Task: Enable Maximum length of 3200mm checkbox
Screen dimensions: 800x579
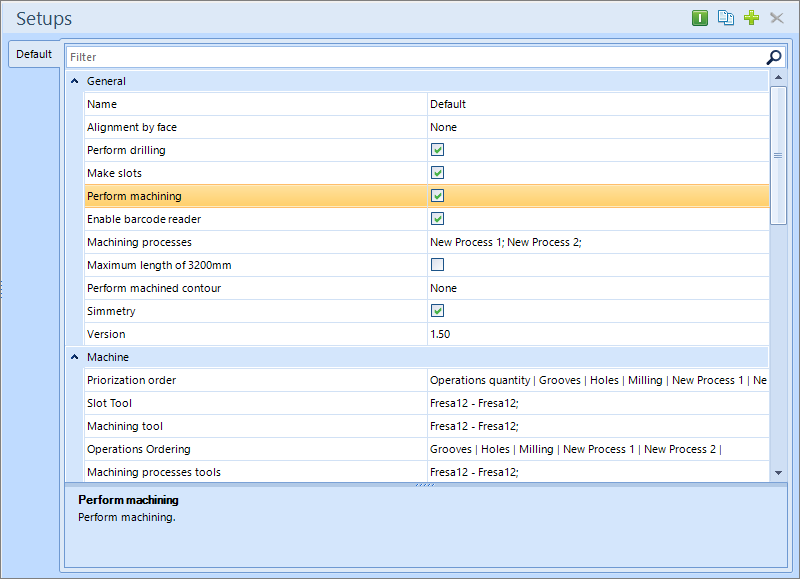Action: (437, 265)
